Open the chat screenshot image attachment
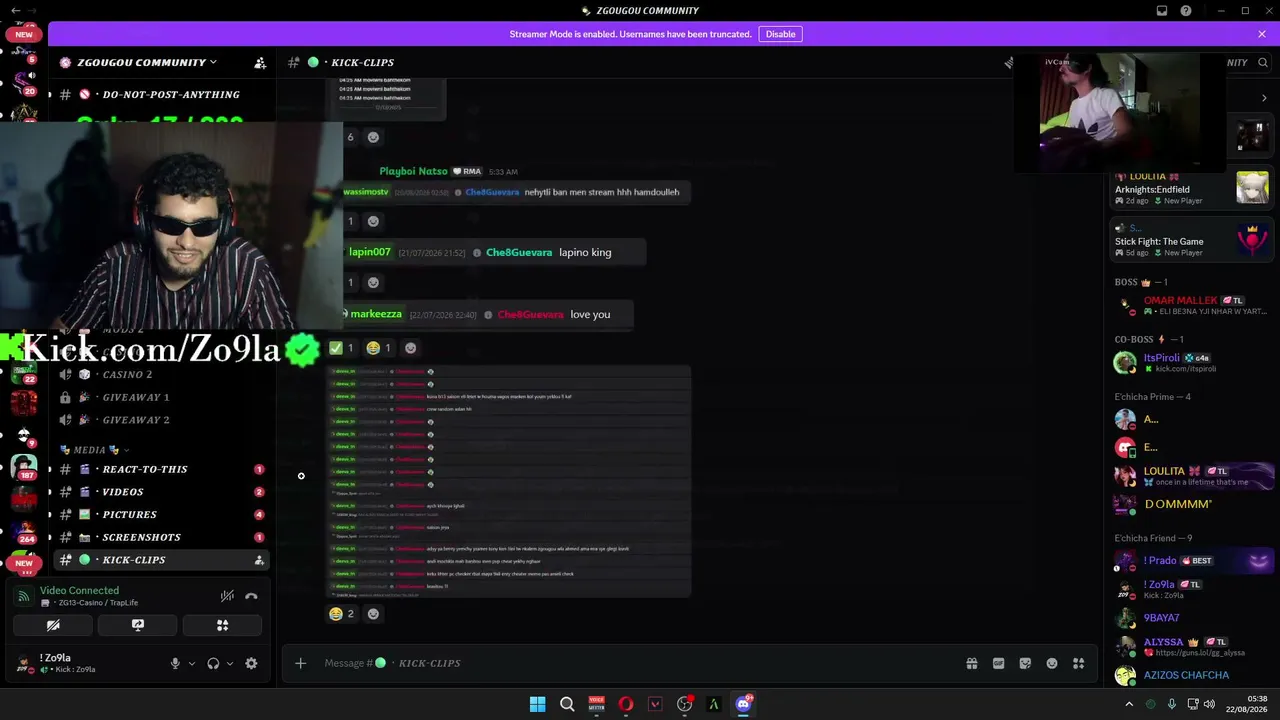This screenshot has width=1280, height=720. click(509, 482)
